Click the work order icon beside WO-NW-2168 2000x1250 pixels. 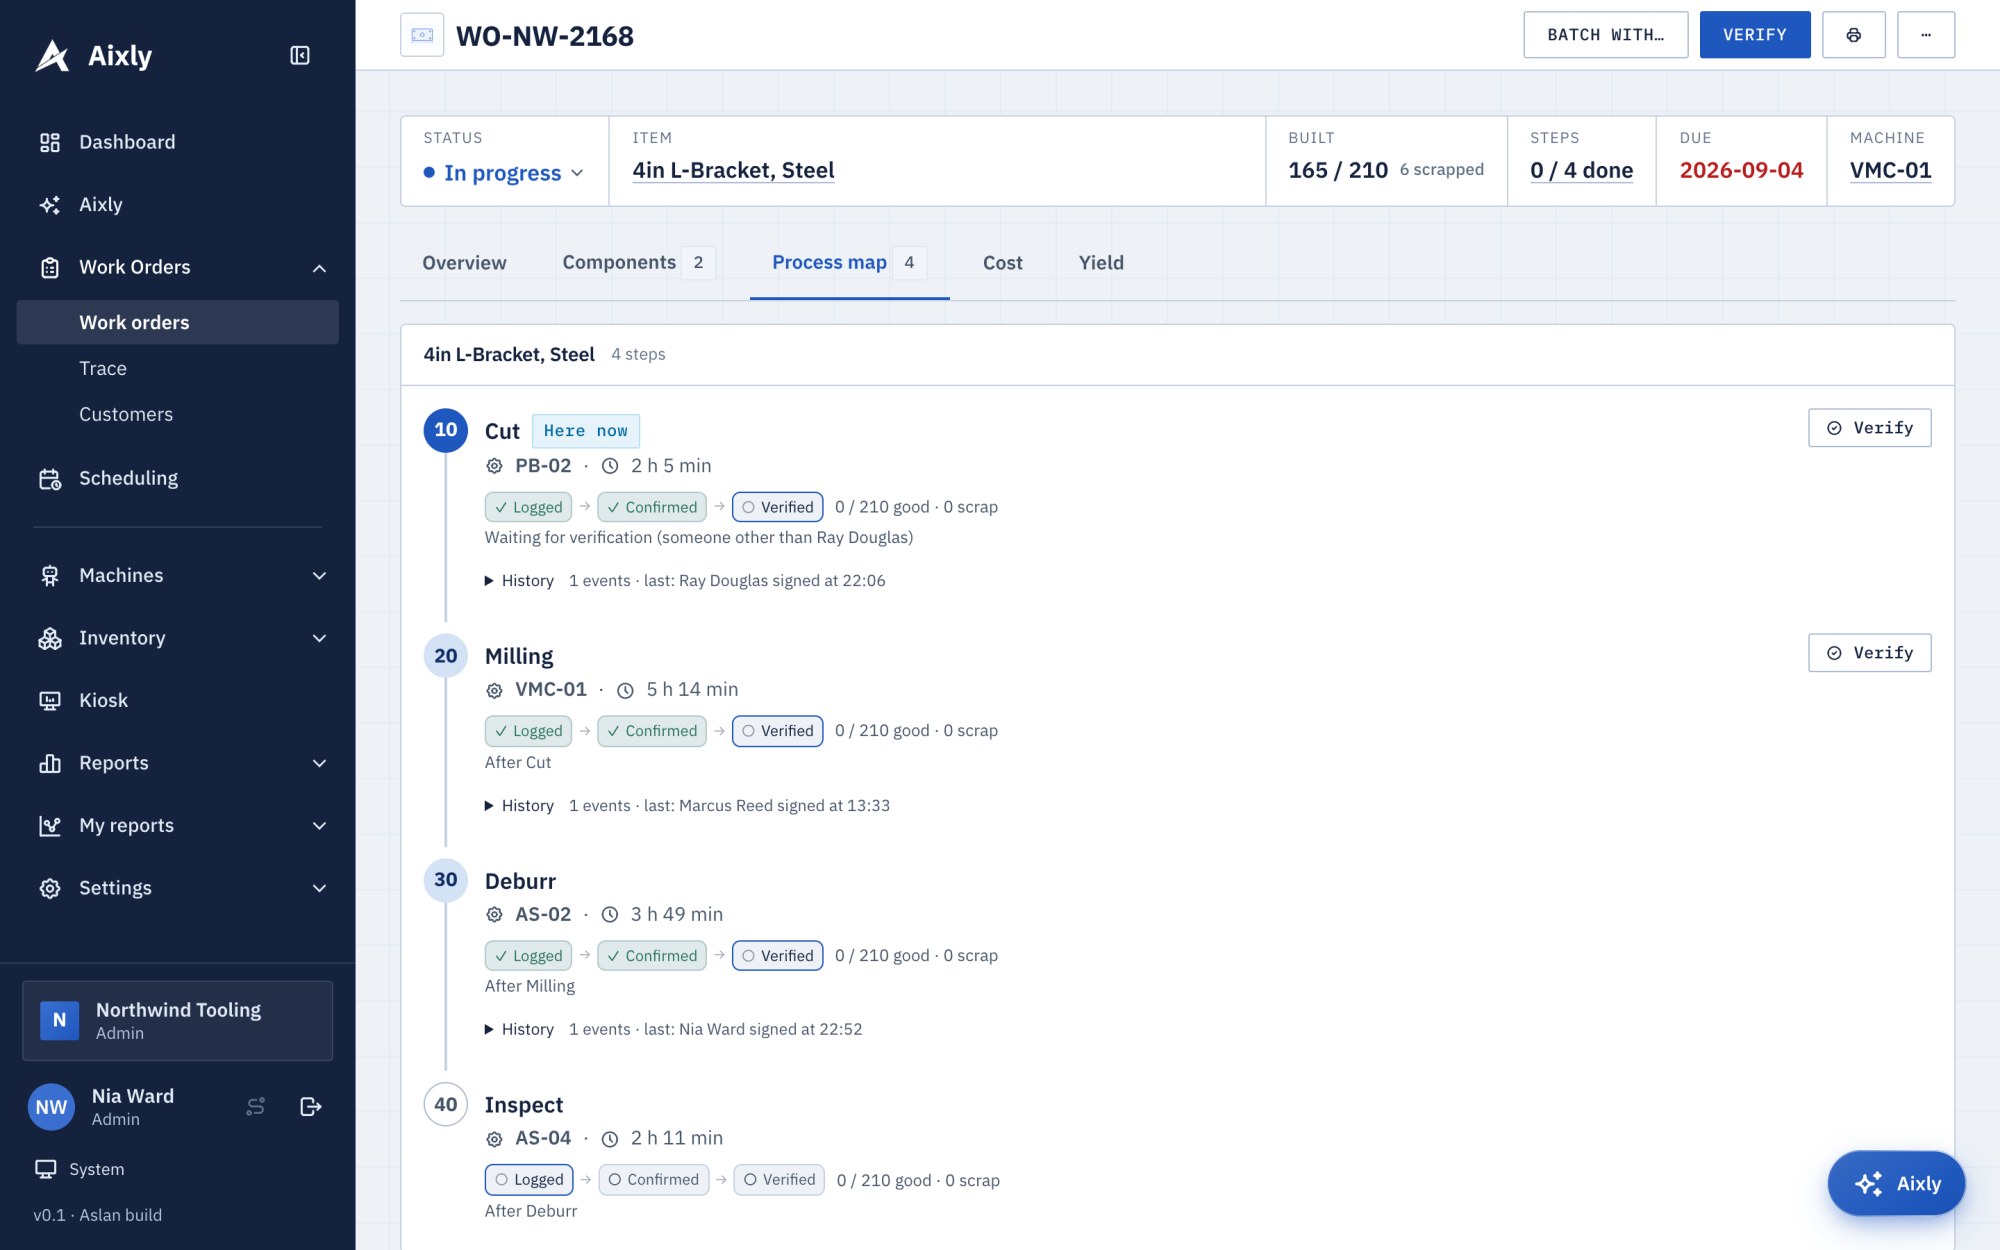click(x=422, y=35)
